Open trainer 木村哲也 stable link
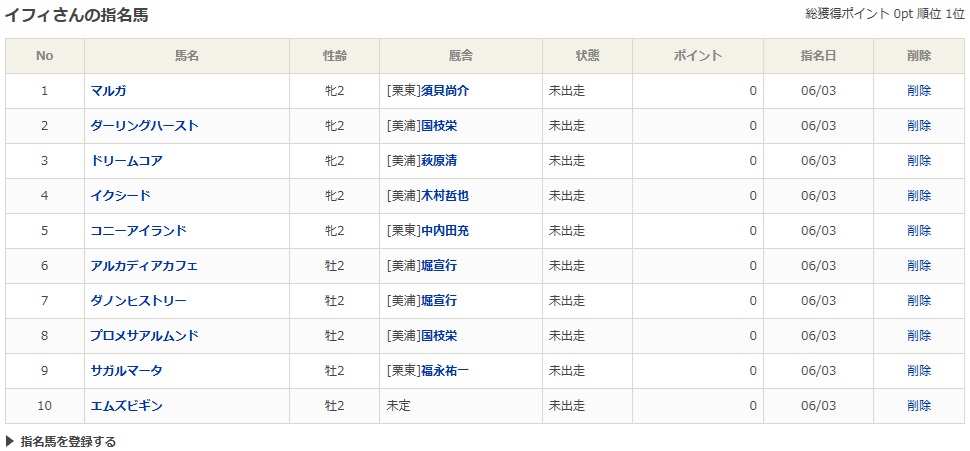This screenshot has height=451, width=970. coord(445,195)
